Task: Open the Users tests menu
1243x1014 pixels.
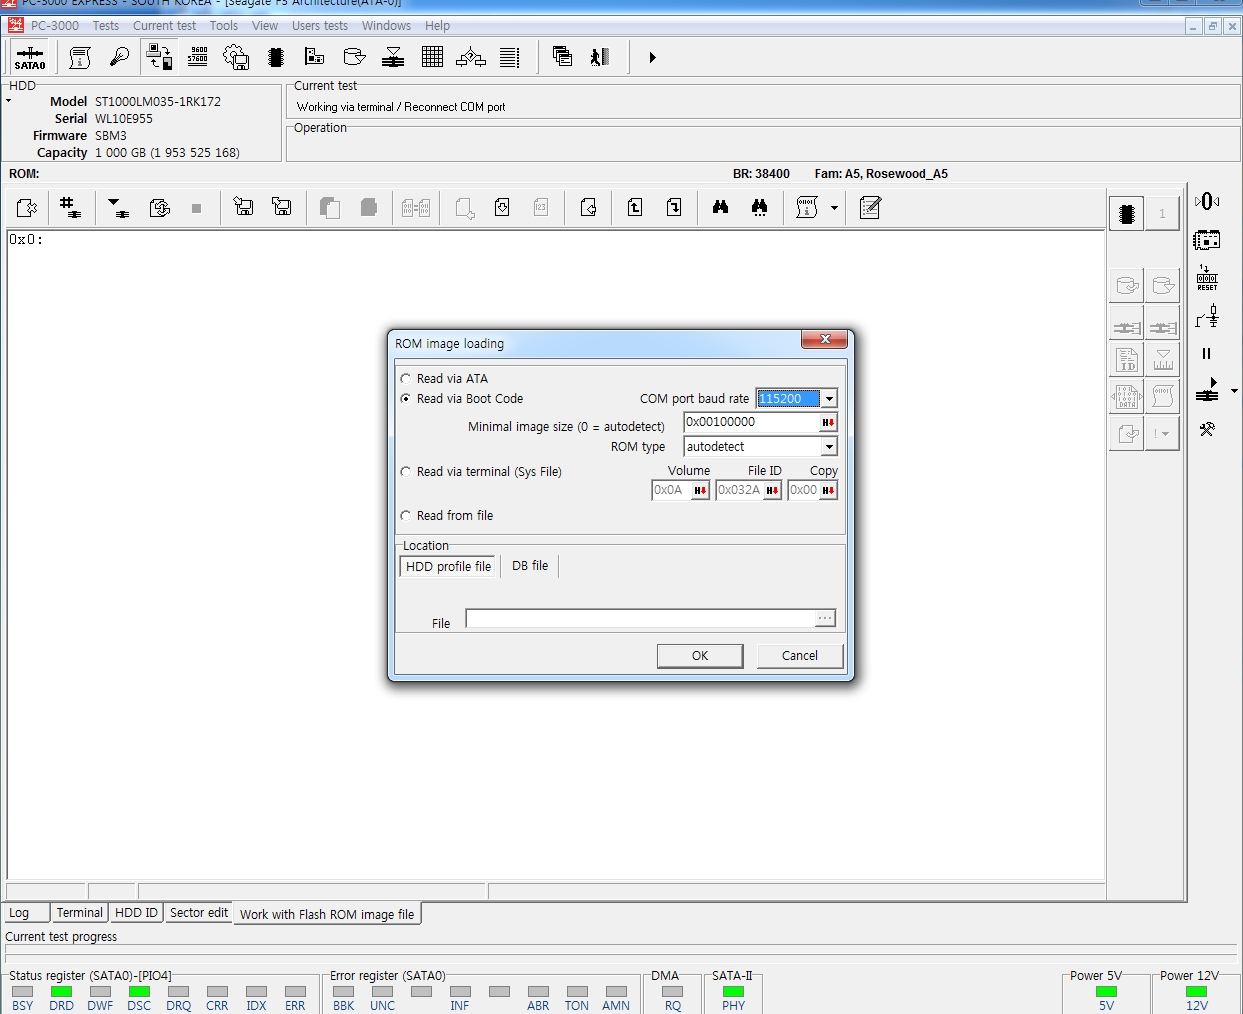Action: click(x=320, y=26)
